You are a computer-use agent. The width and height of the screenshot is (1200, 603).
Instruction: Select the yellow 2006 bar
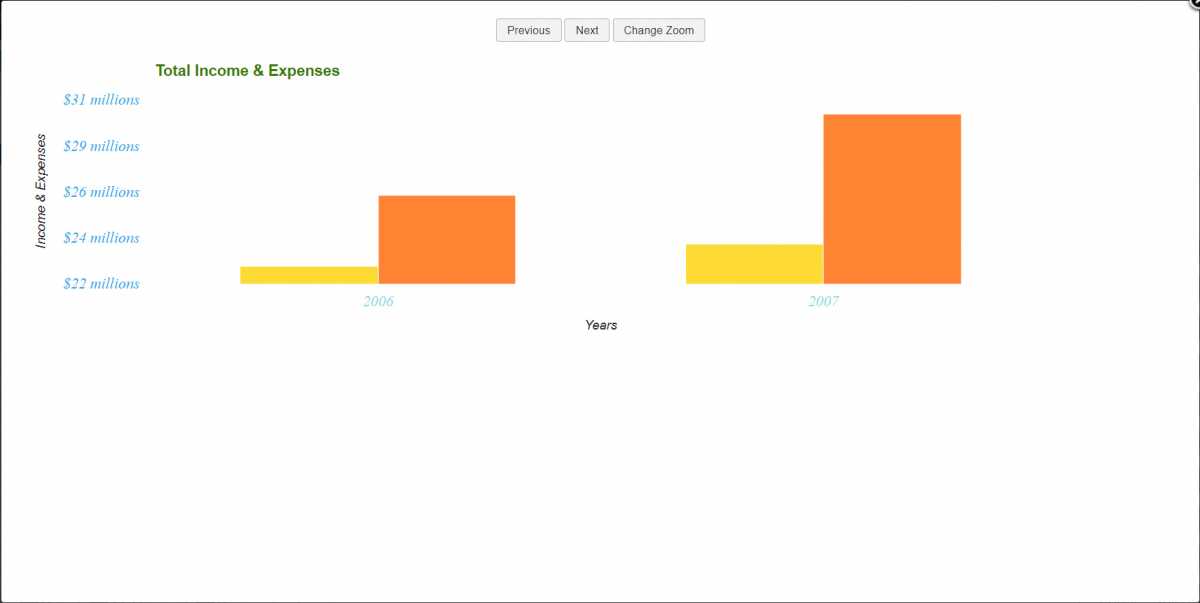pyautogui.click(x=309, y=275)
